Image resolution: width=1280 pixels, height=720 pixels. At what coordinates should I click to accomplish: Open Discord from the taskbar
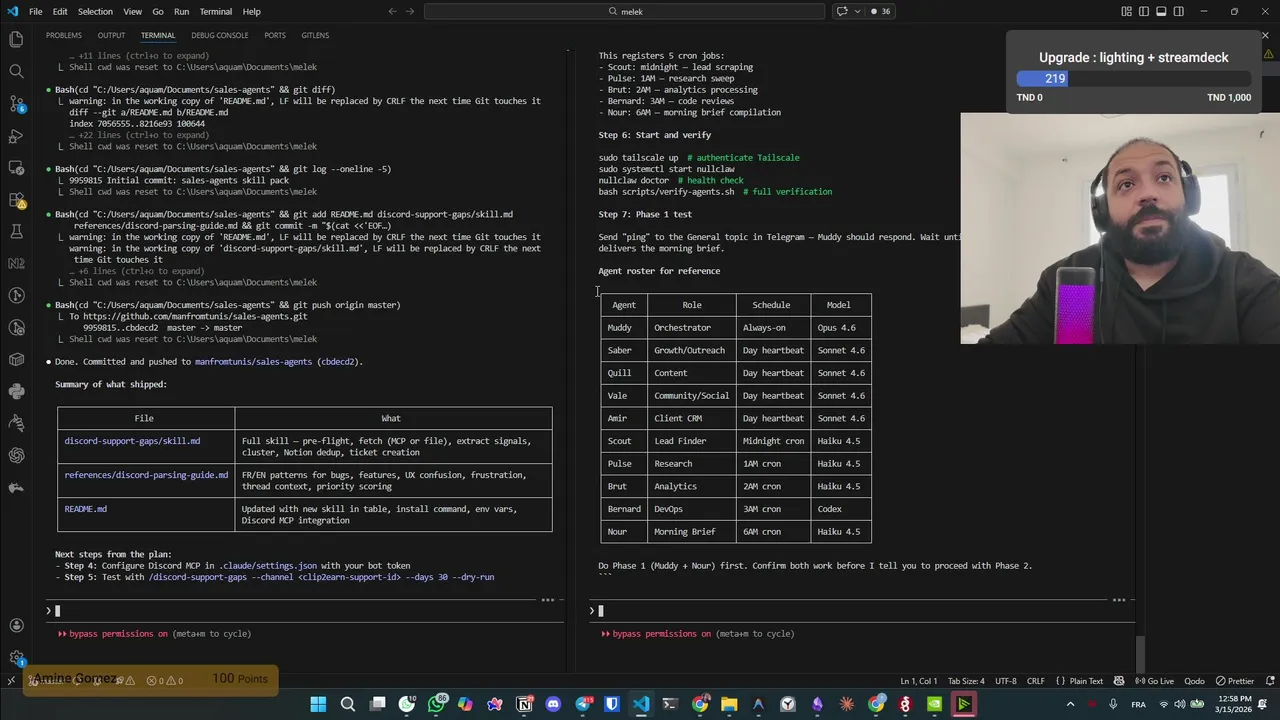[x=553, y=704]
